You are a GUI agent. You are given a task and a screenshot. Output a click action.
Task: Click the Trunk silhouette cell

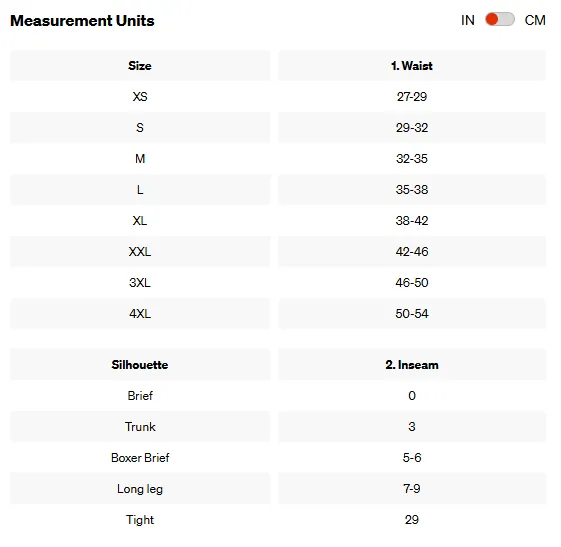pos(140,427)
